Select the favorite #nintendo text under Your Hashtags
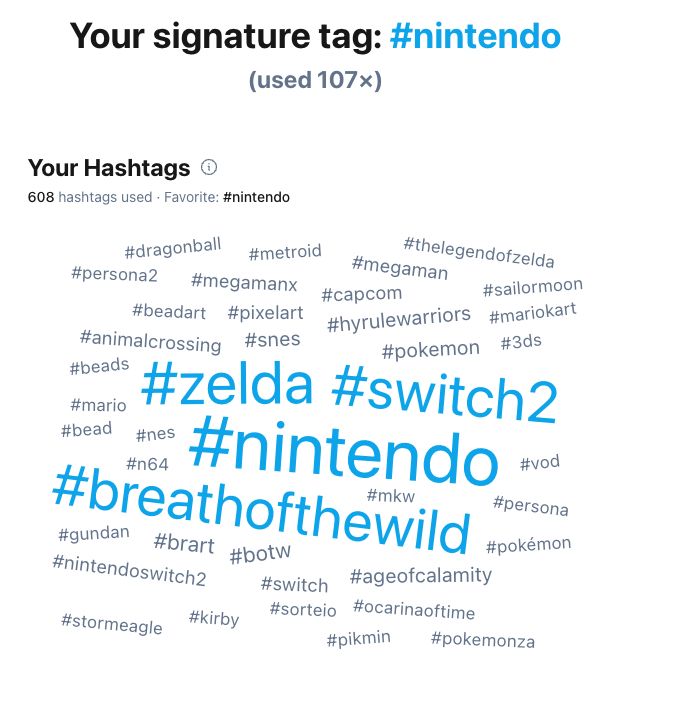Viewport: 692px width, 724px height. 256,197
